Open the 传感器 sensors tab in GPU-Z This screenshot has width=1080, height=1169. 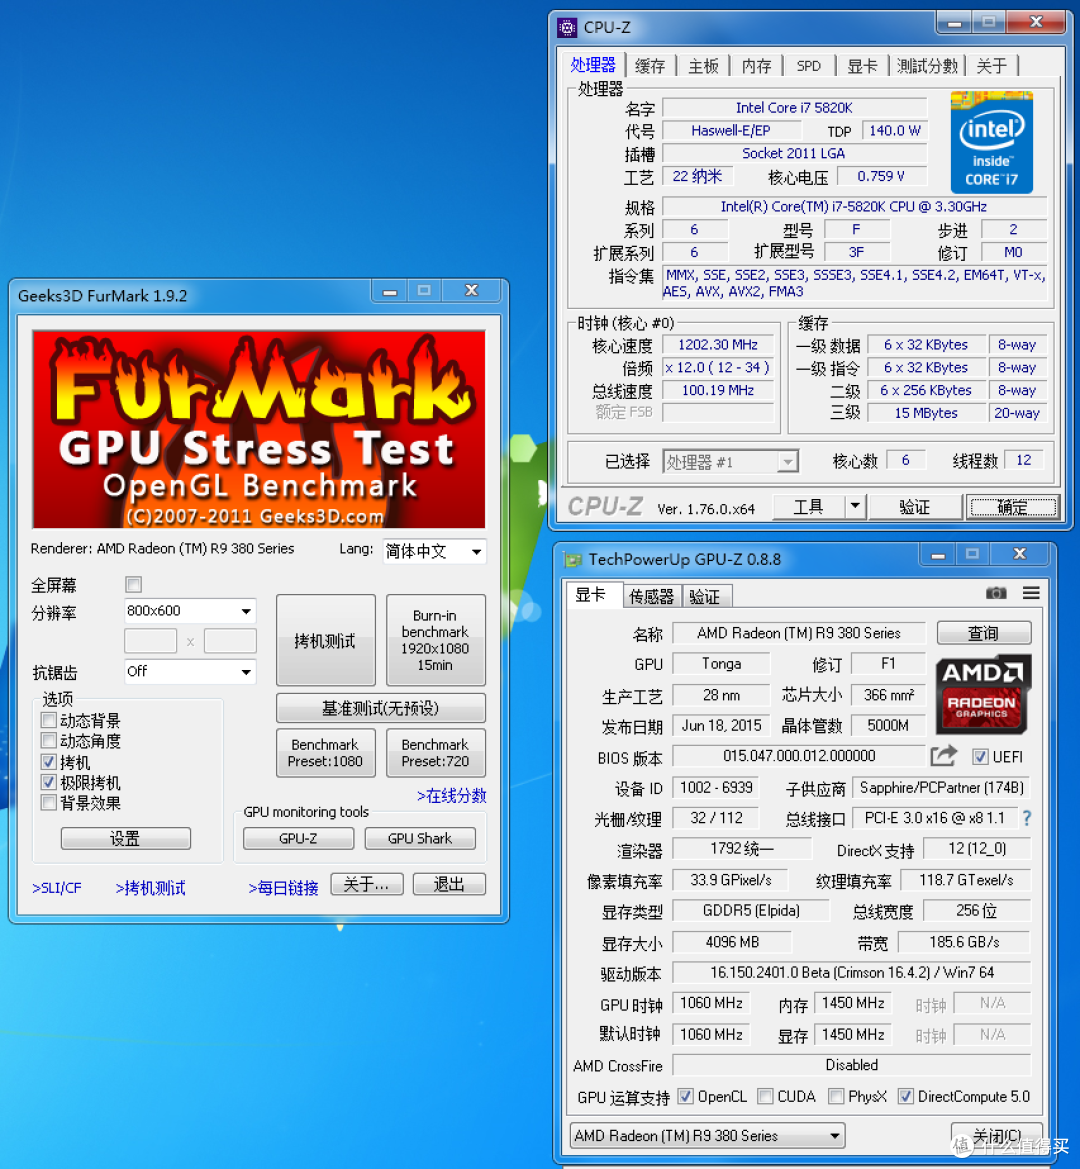(x=651, y=595)
